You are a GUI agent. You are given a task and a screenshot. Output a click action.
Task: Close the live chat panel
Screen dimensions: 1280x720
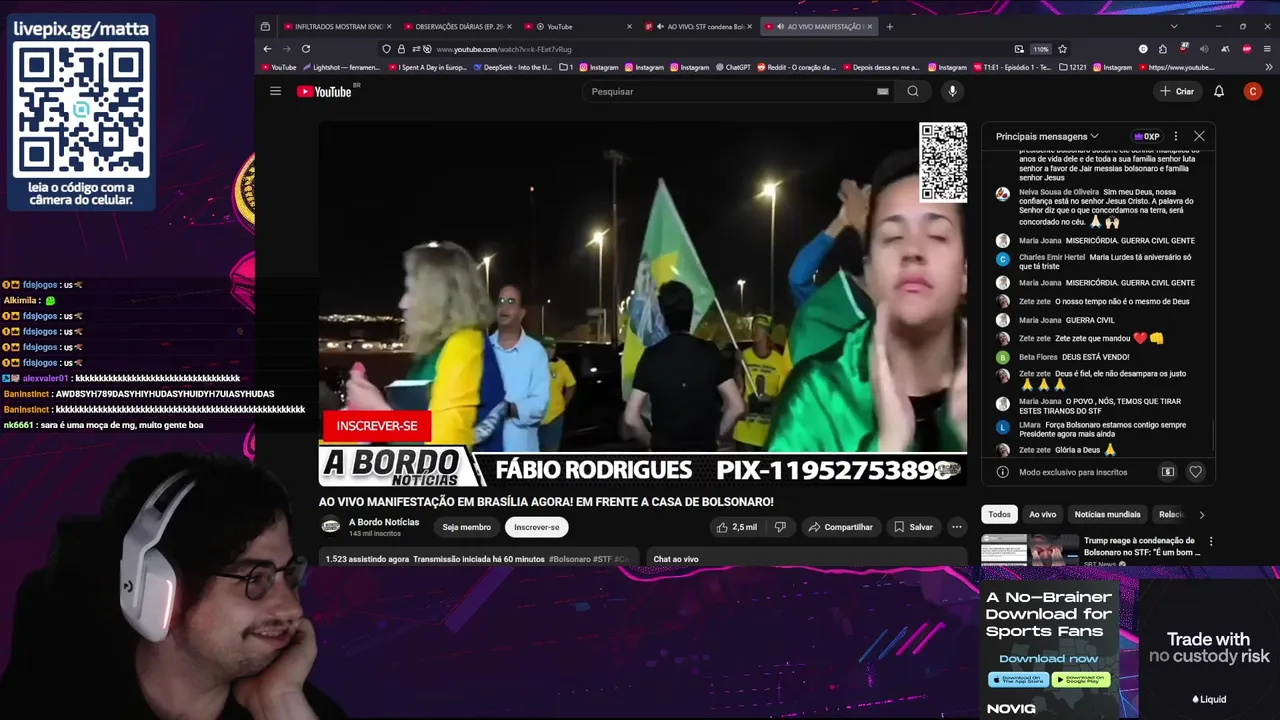click(1199, 136)
